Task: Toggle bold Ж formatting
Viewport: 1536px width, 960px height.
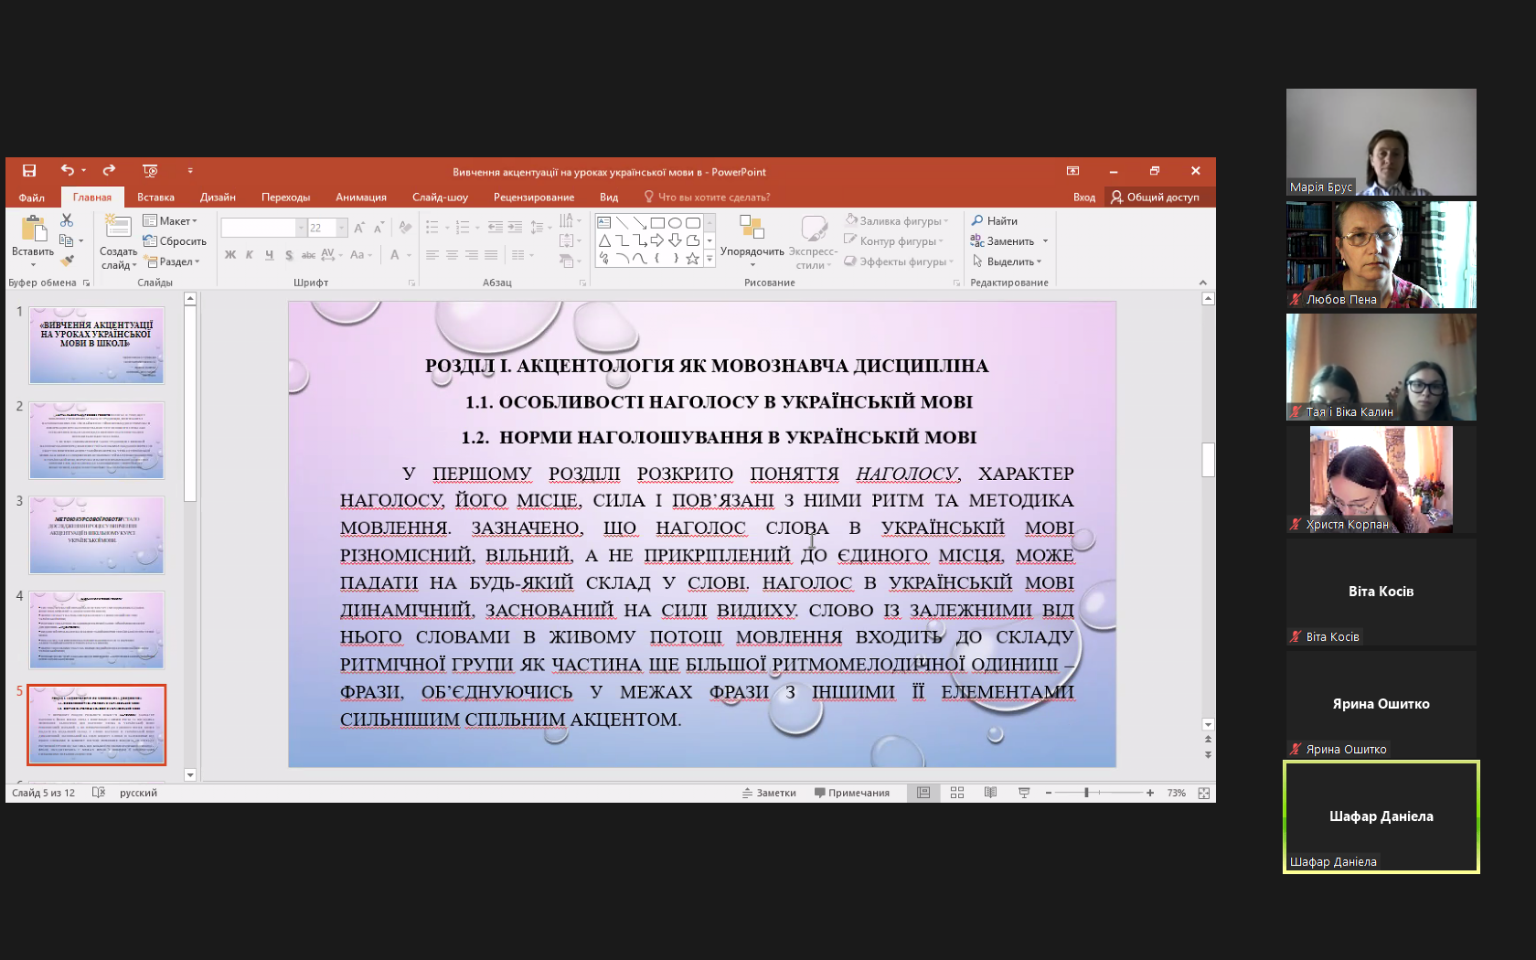Action: click(230, 255)
